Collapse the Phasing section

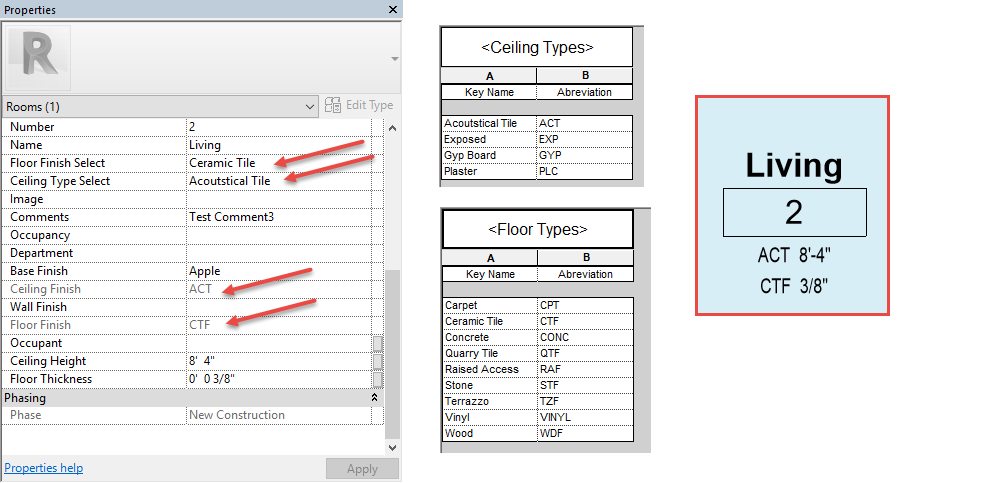(x=374, y=398)
